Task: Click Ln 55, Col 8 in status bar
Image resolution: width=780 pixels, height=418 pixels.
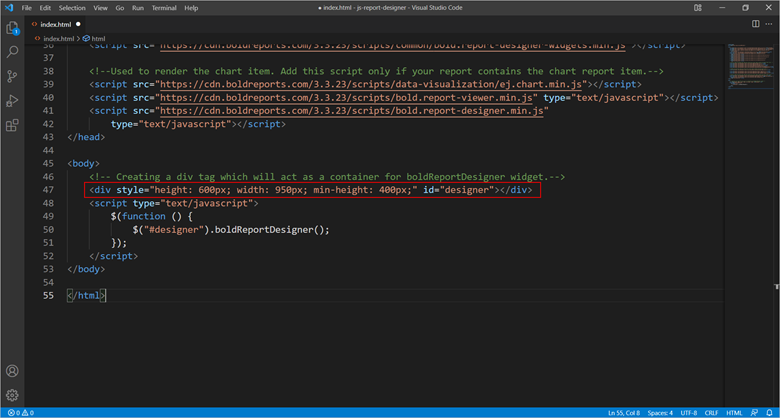Action: coord(624,413)
